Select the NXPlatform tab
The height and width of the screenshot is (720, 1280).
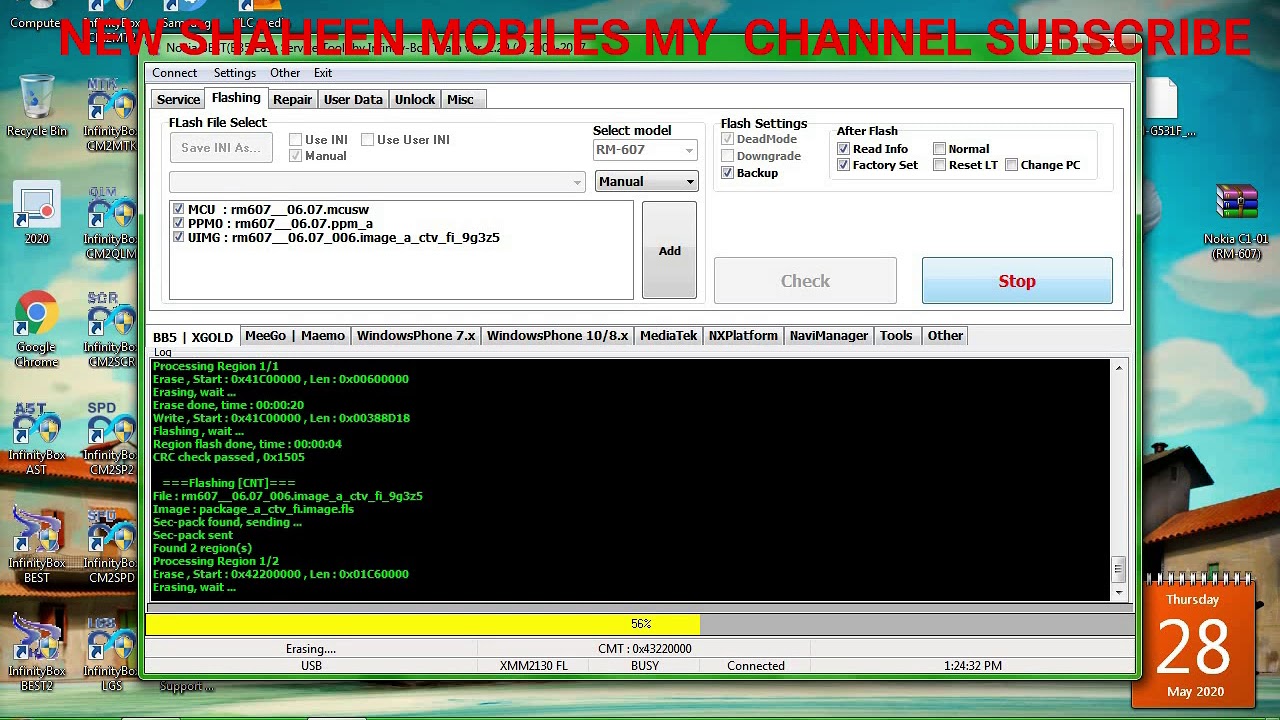coord(743,336)
